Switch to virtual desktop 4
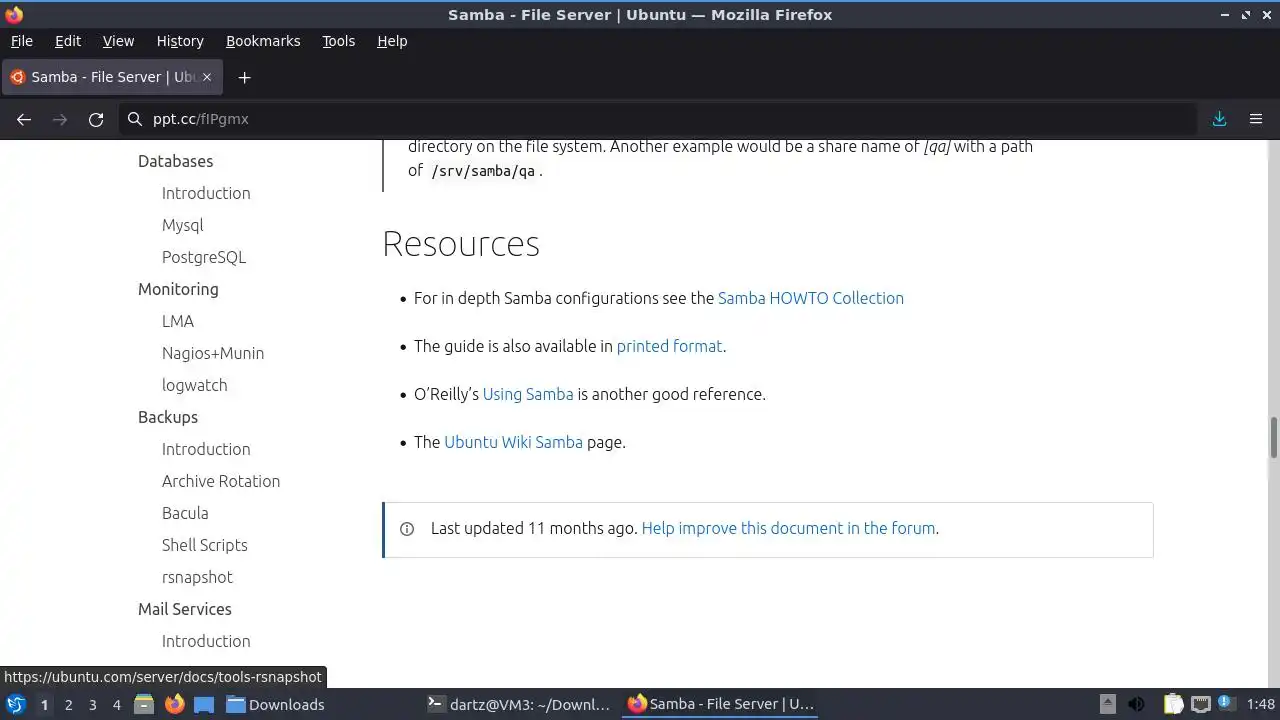Viewport: 1280px width, 720px height. pyautogui.click(x=116, y=704)
